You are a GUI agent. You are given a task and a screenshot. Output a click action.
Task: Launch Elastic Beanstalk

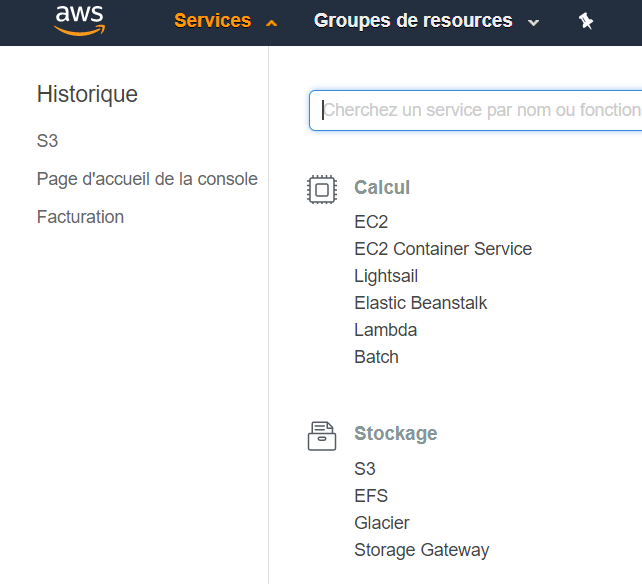(421, 303)
